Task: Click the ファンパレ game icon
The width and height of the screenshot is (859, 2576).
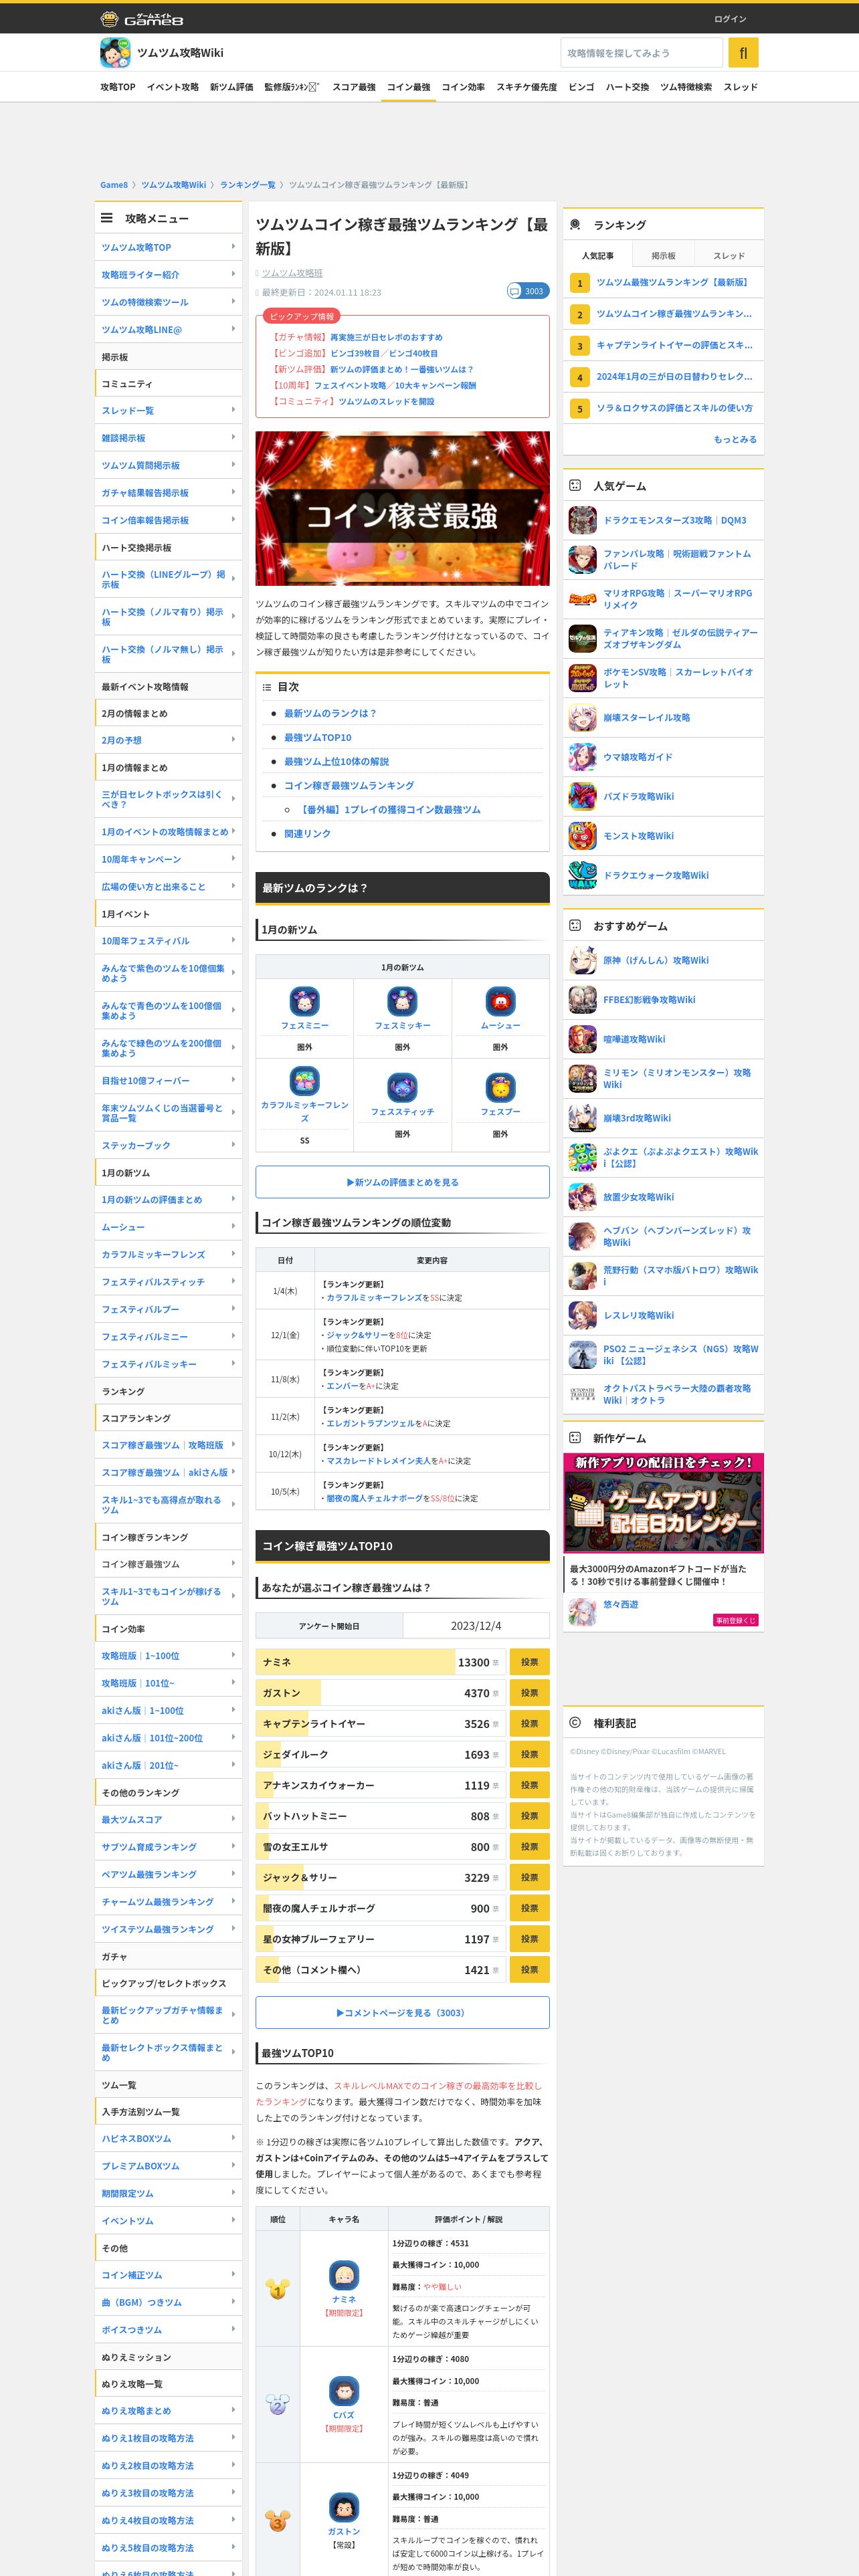Action: pyautogui.click(x=582, y=559)
